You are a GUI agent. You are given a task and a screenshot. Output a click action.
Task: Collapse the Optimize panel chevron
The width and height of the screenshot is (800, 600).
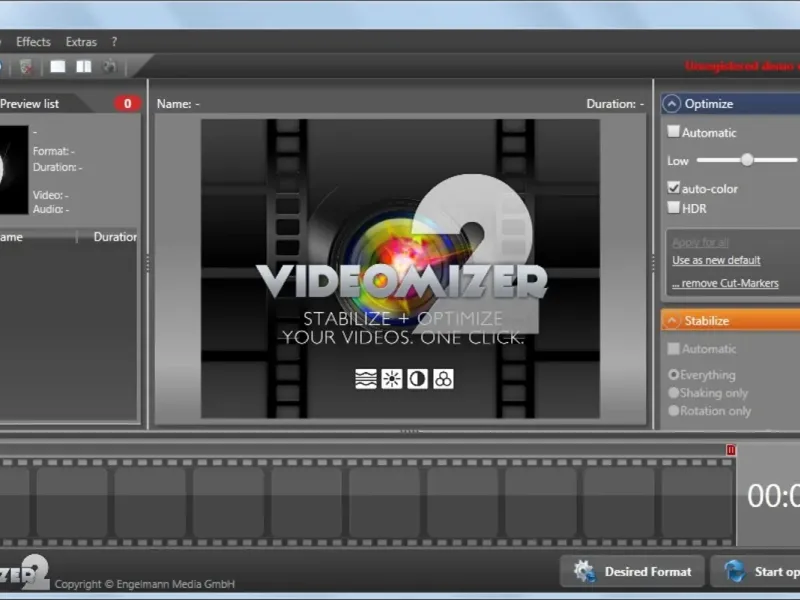pyautogui.click(x=671, y=104)
